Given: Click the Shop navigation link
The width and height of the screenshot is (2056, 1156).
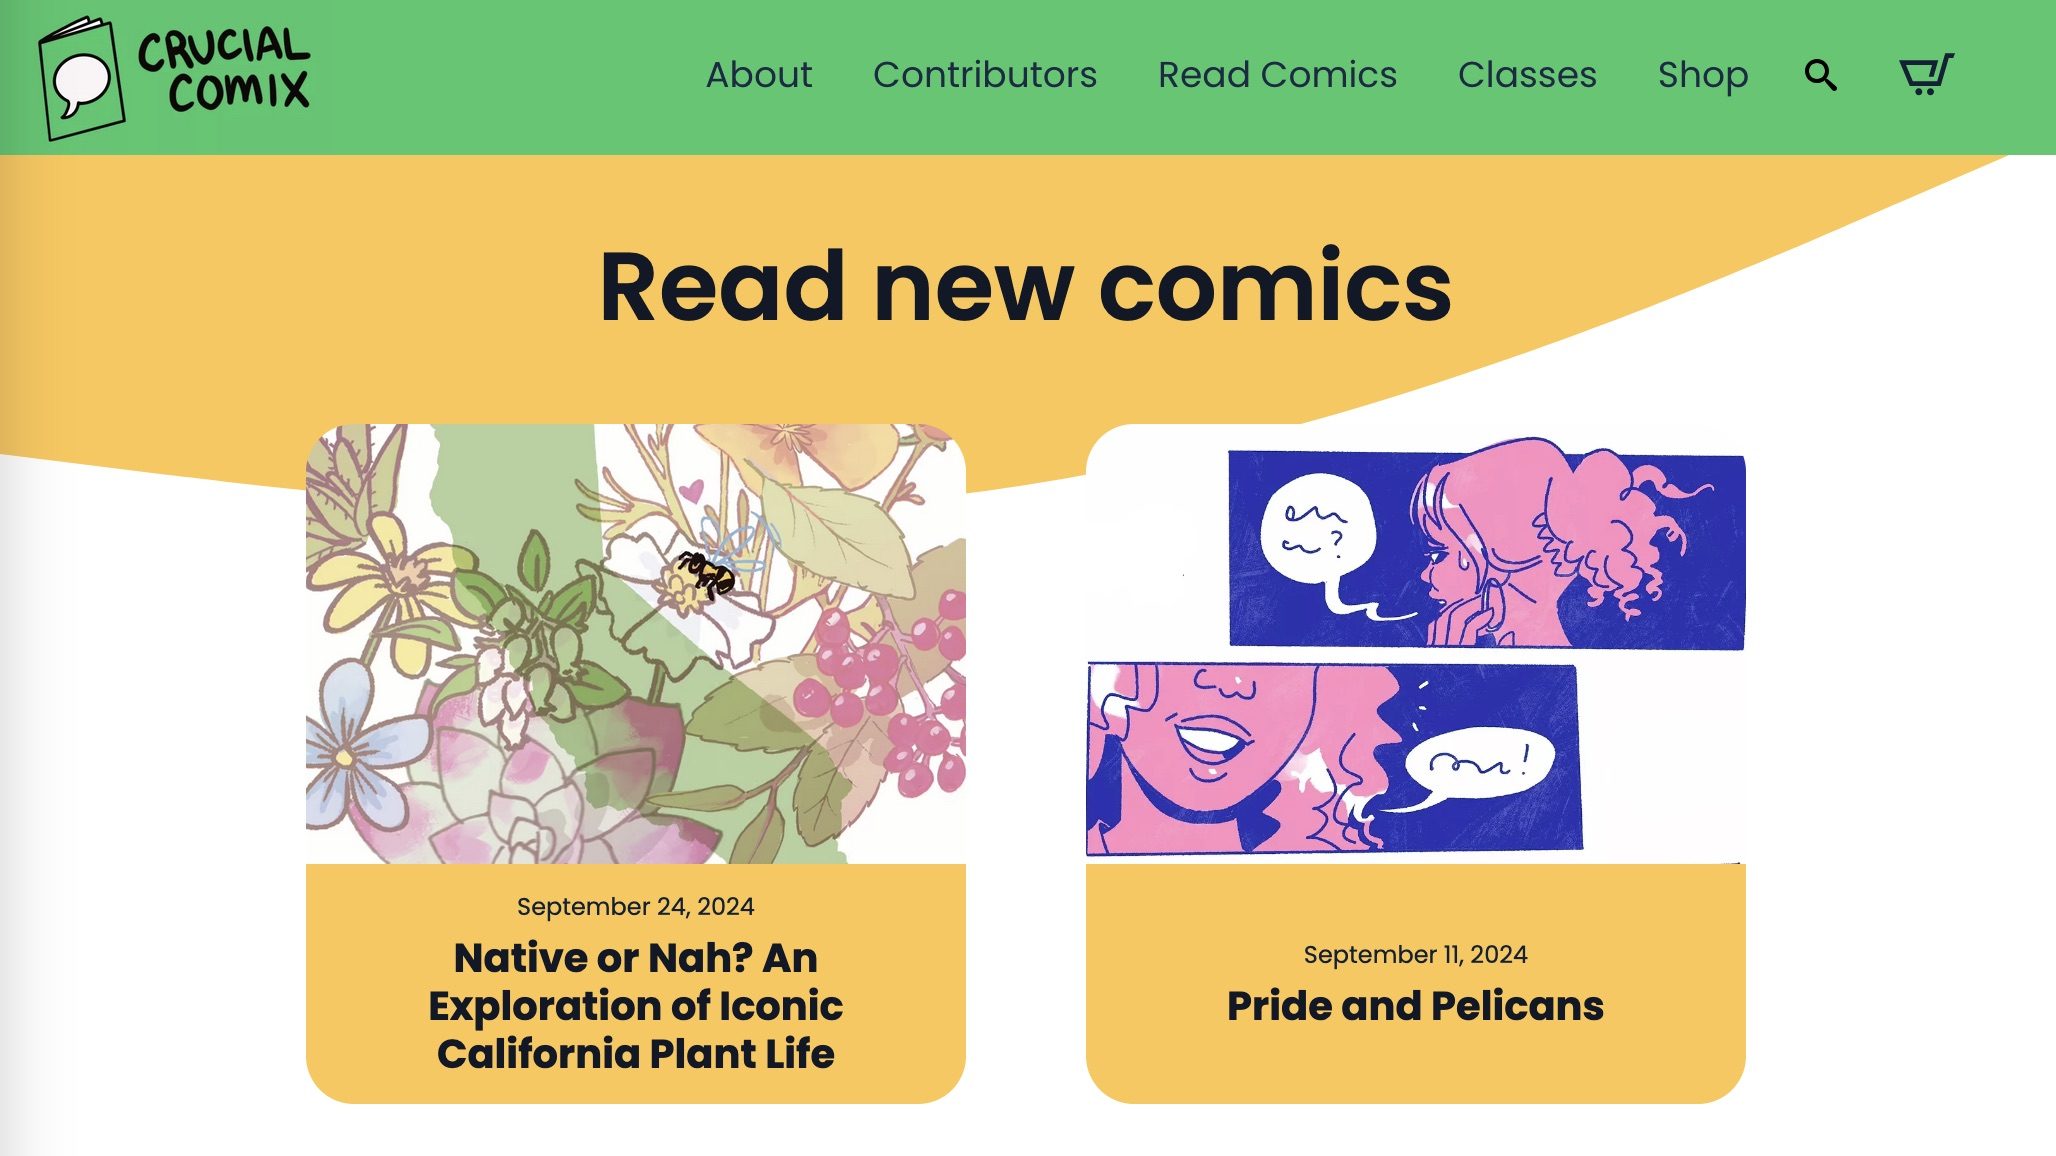Looking at the screenshot, I should pyautogui.click(x=1703, y=75).
